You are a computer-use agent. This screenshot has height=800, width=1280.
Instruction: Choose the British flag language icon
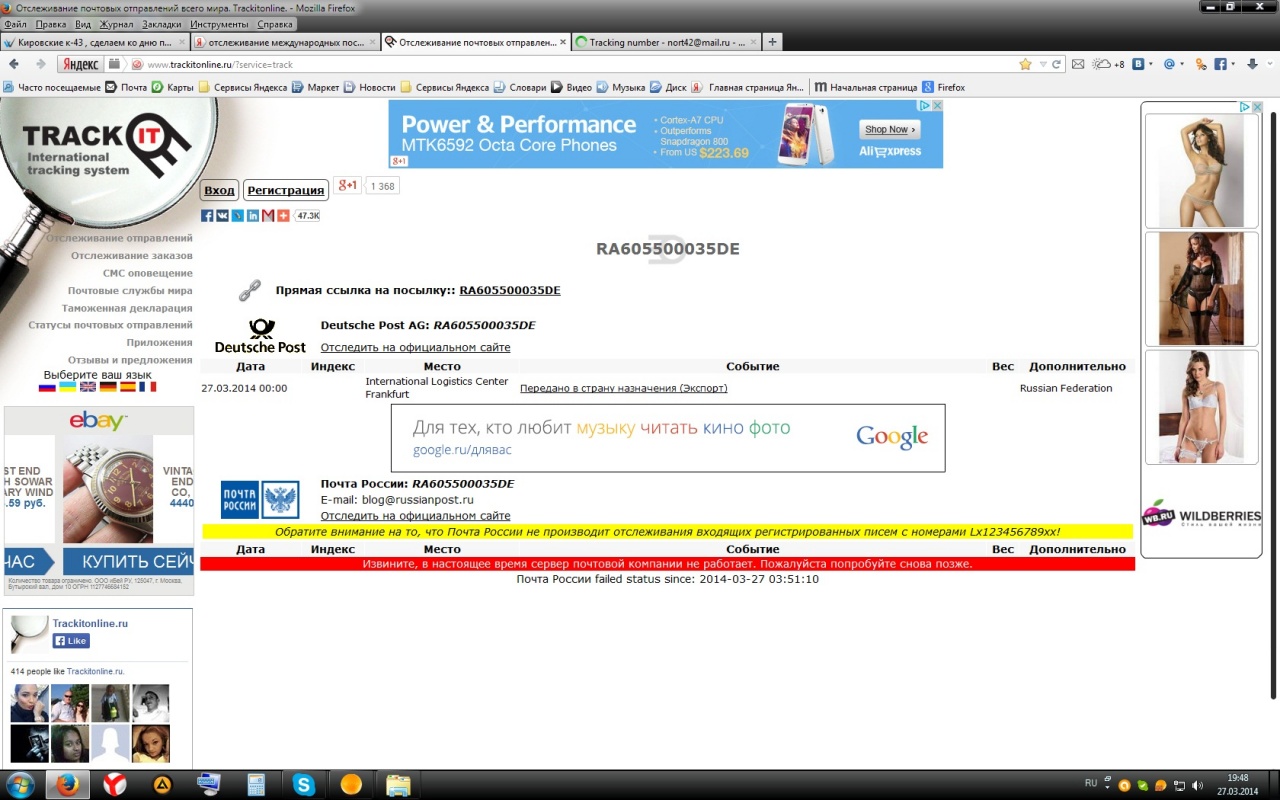click(88, 387)
